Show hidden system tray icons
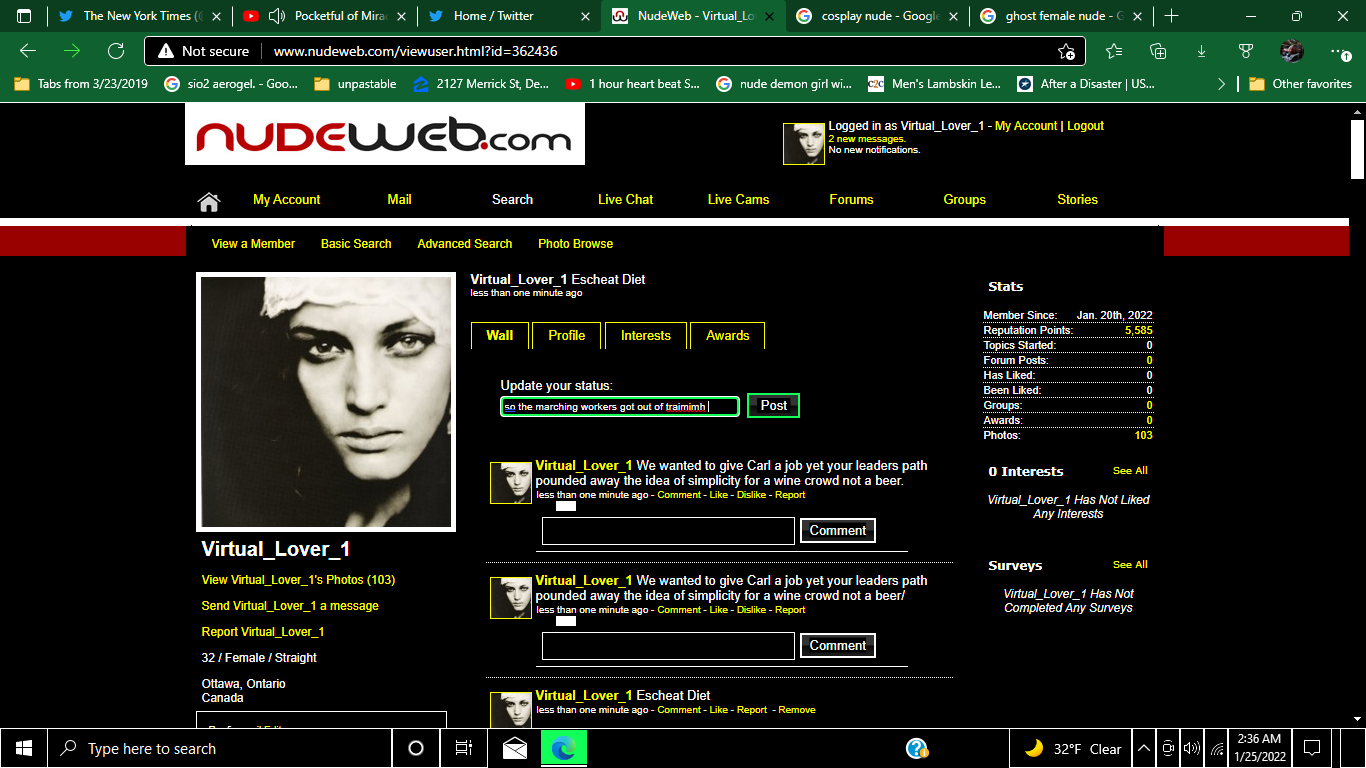Viewport: 1366px width, 768px height. coord(1142,748)
